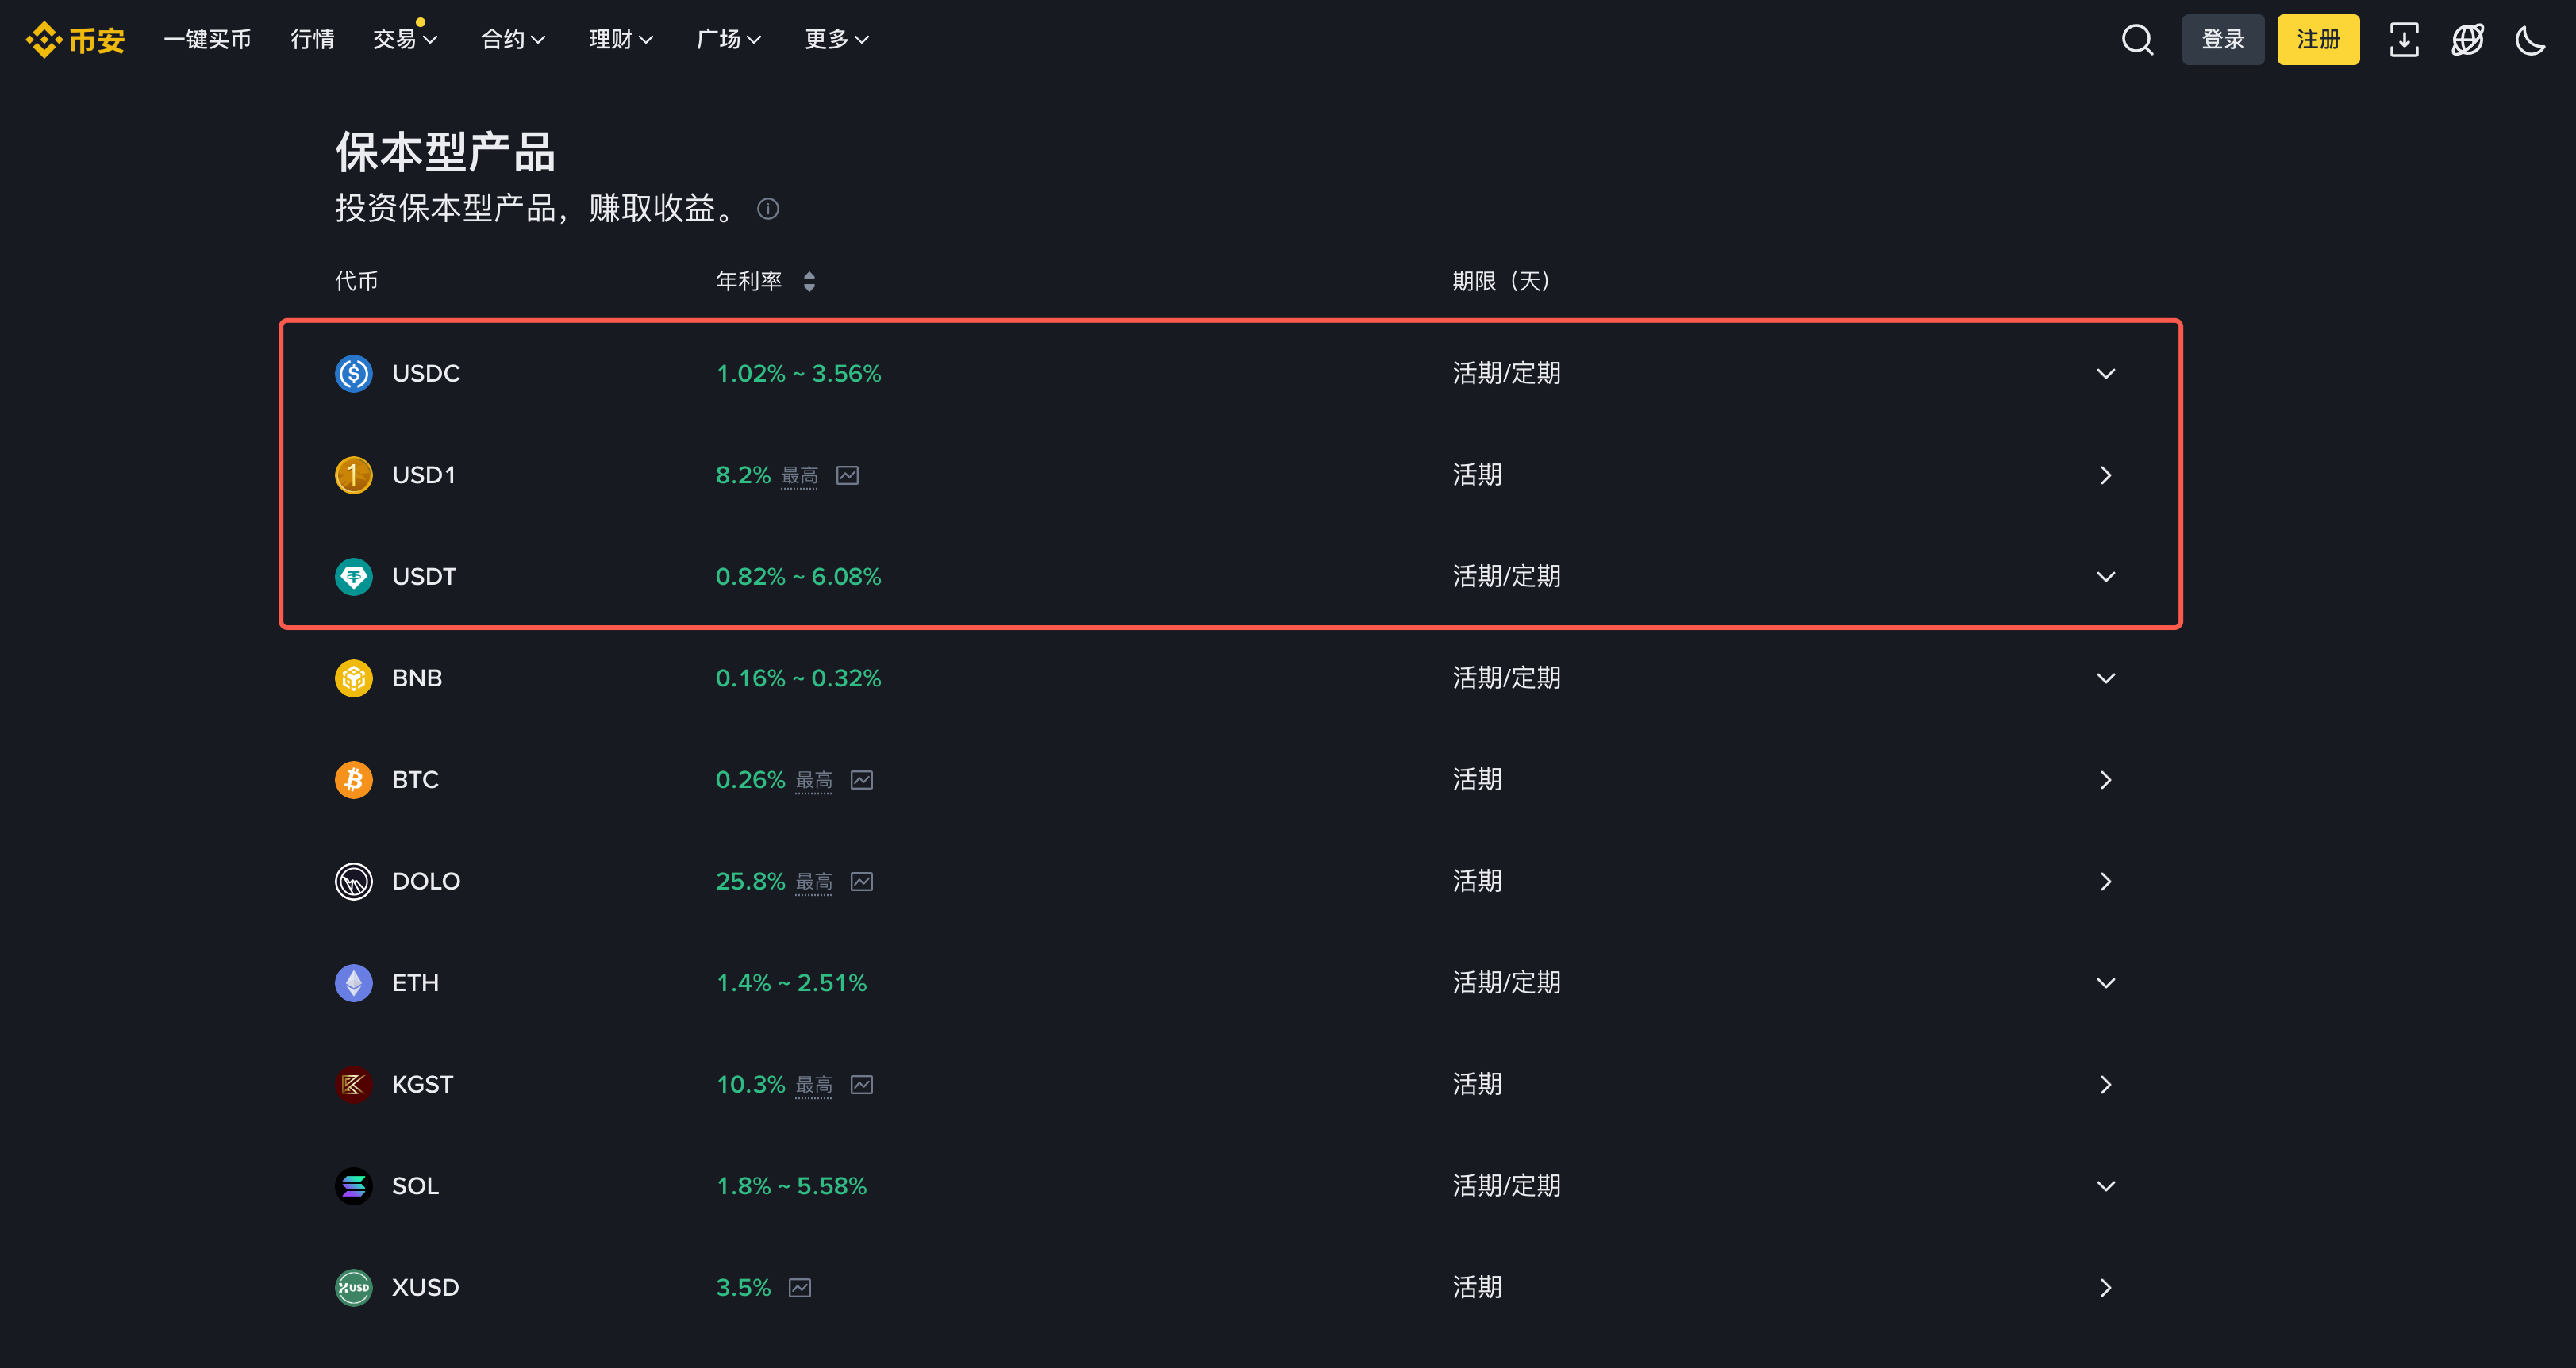View BTC rate history chart

862,780
